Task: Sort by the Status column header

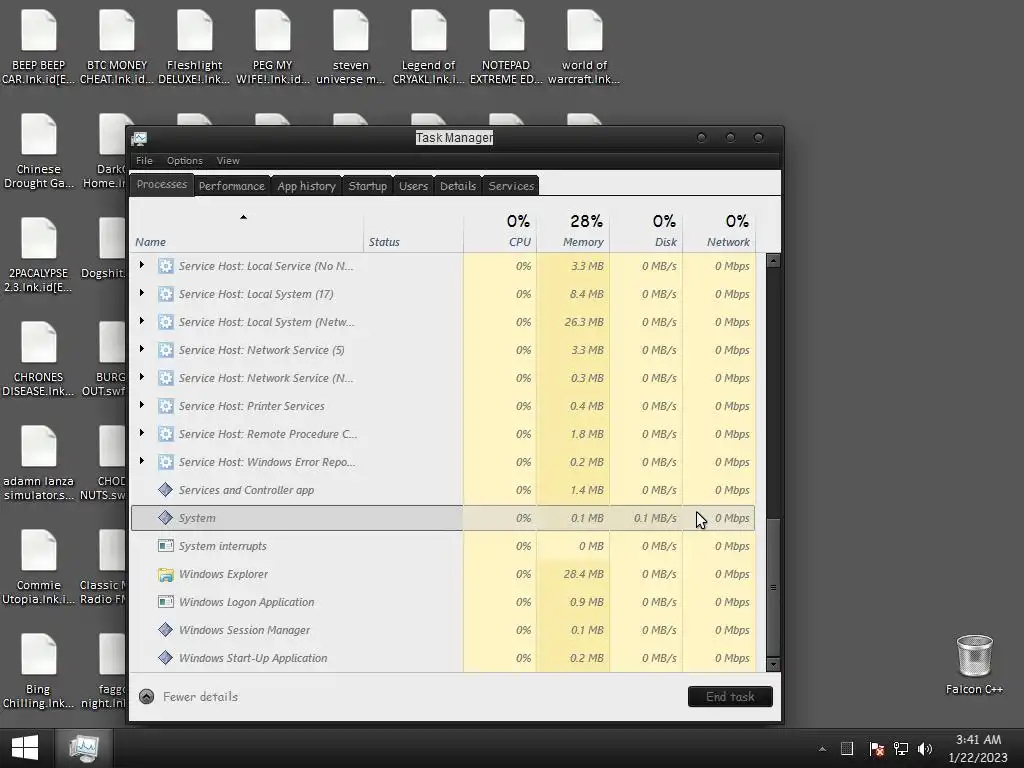Action: pyautogui.click(x=413, y=232)
